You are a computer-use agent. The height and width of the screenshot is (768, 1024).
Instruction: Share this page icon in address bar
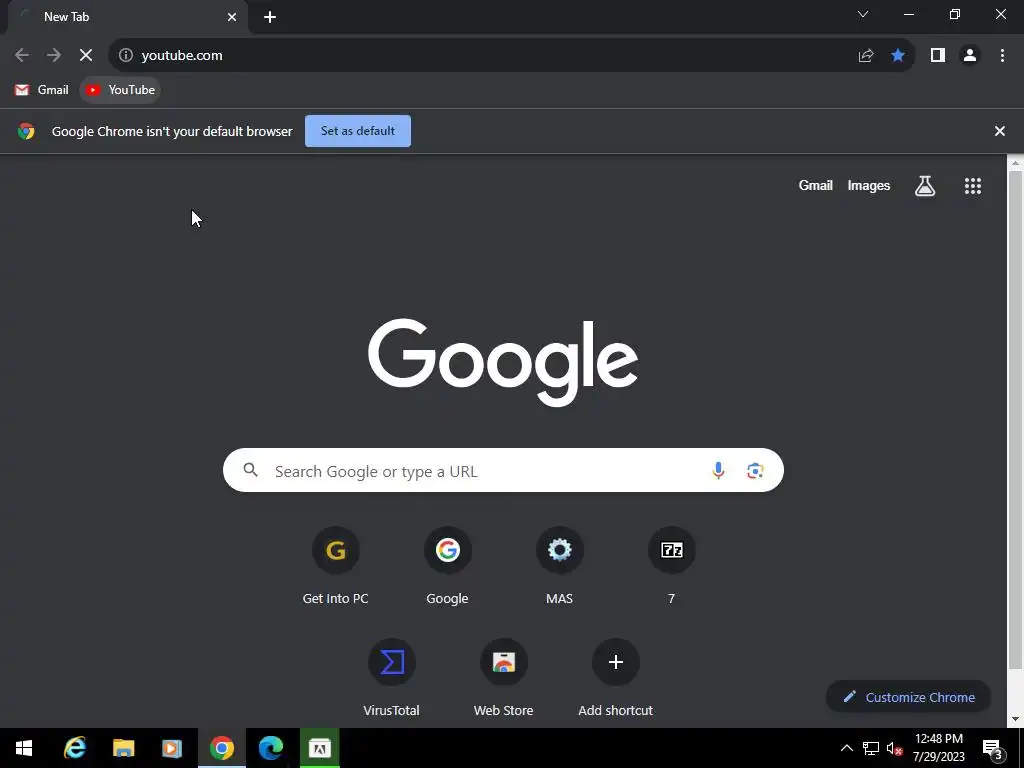tap(866, 56)
